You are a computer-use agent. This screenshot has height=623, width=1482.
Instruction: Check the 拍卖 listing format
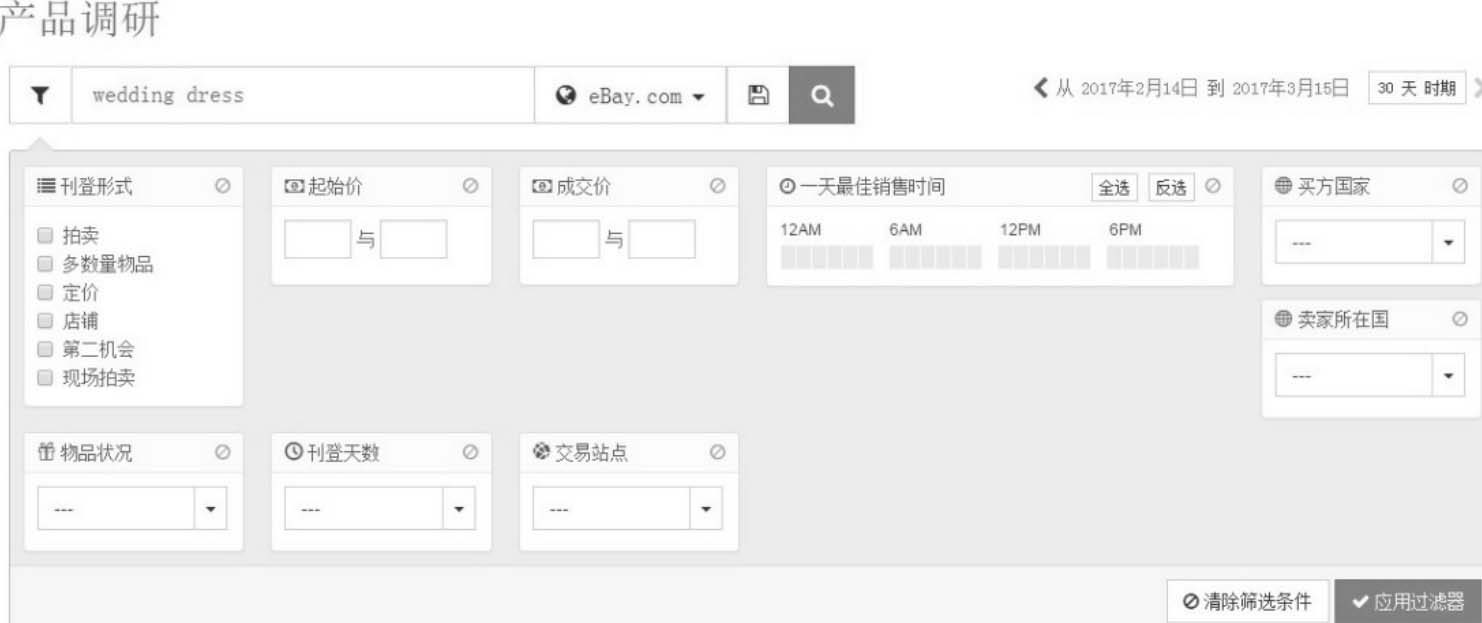pyautogui.click(x=44, y=236)
